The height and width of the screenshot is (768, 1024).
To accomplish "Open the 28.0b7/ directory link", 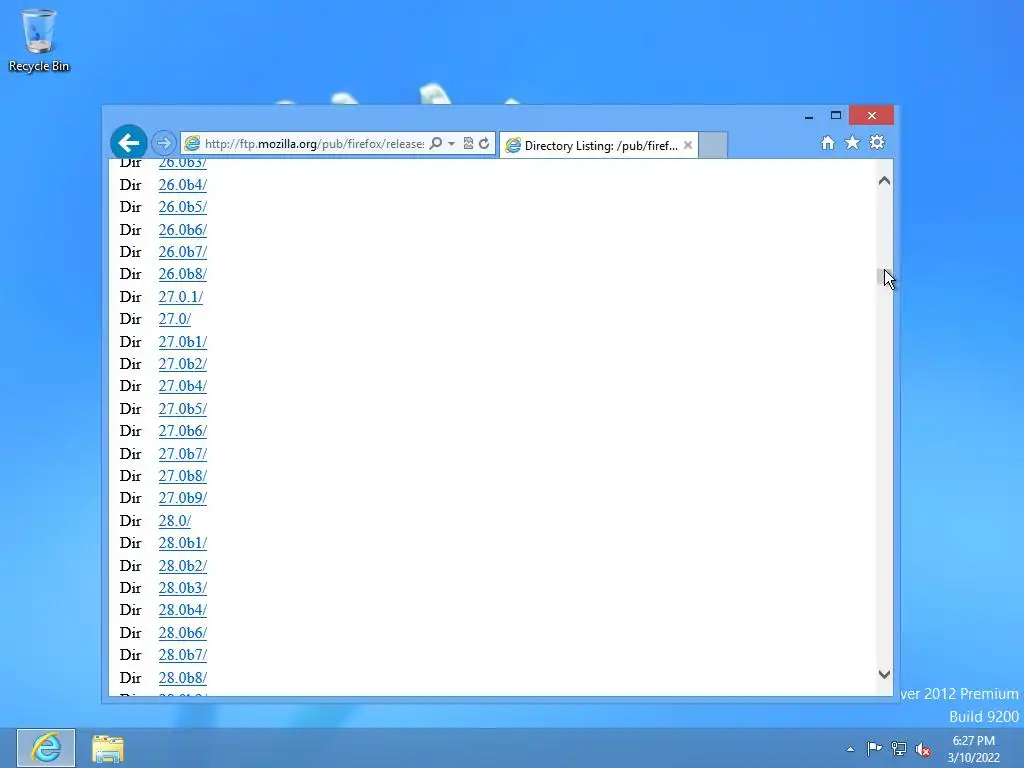I will click(182, 655).
